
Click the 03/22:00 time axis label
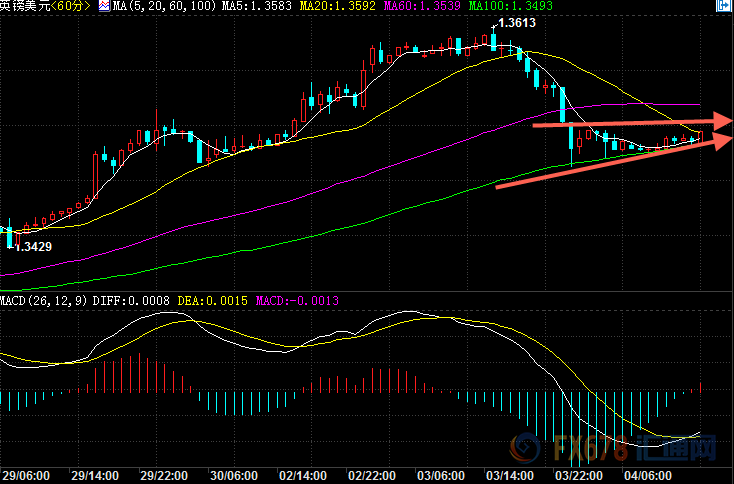pos(579,476)
